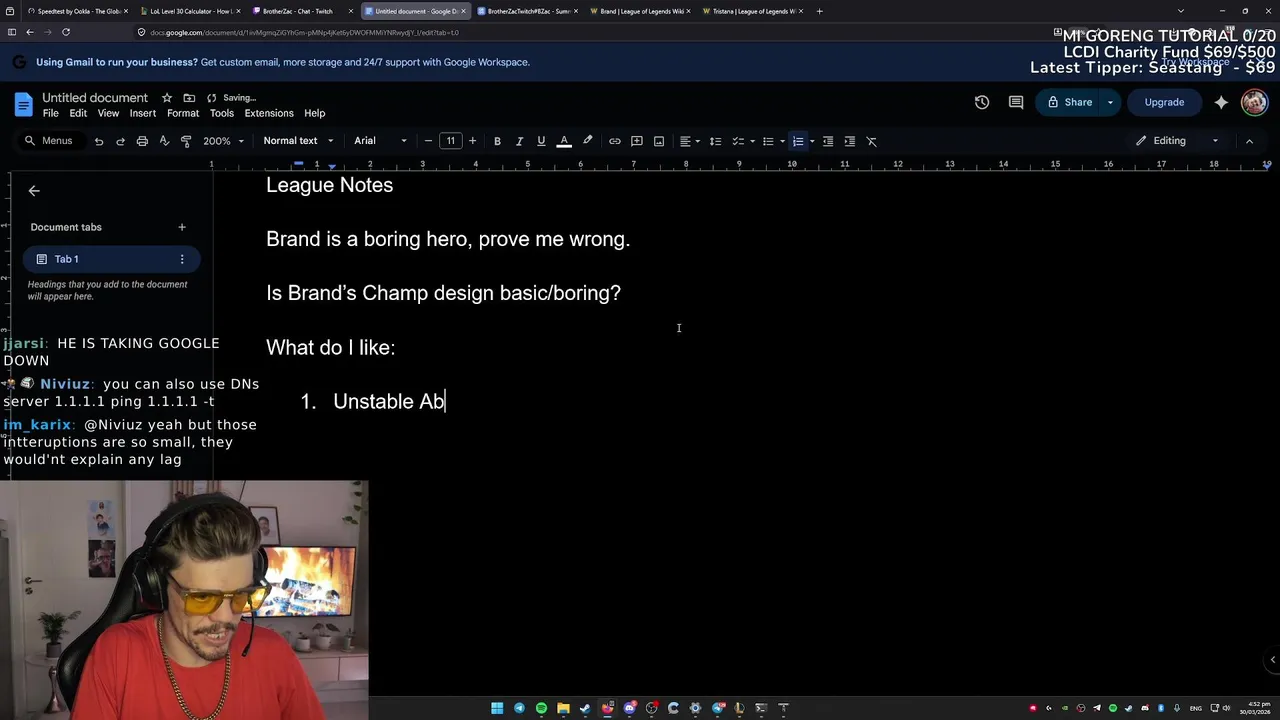Open version history with the clock icon
The width and height of the screenshot is (1280, 720).
[x=982, y=102]
